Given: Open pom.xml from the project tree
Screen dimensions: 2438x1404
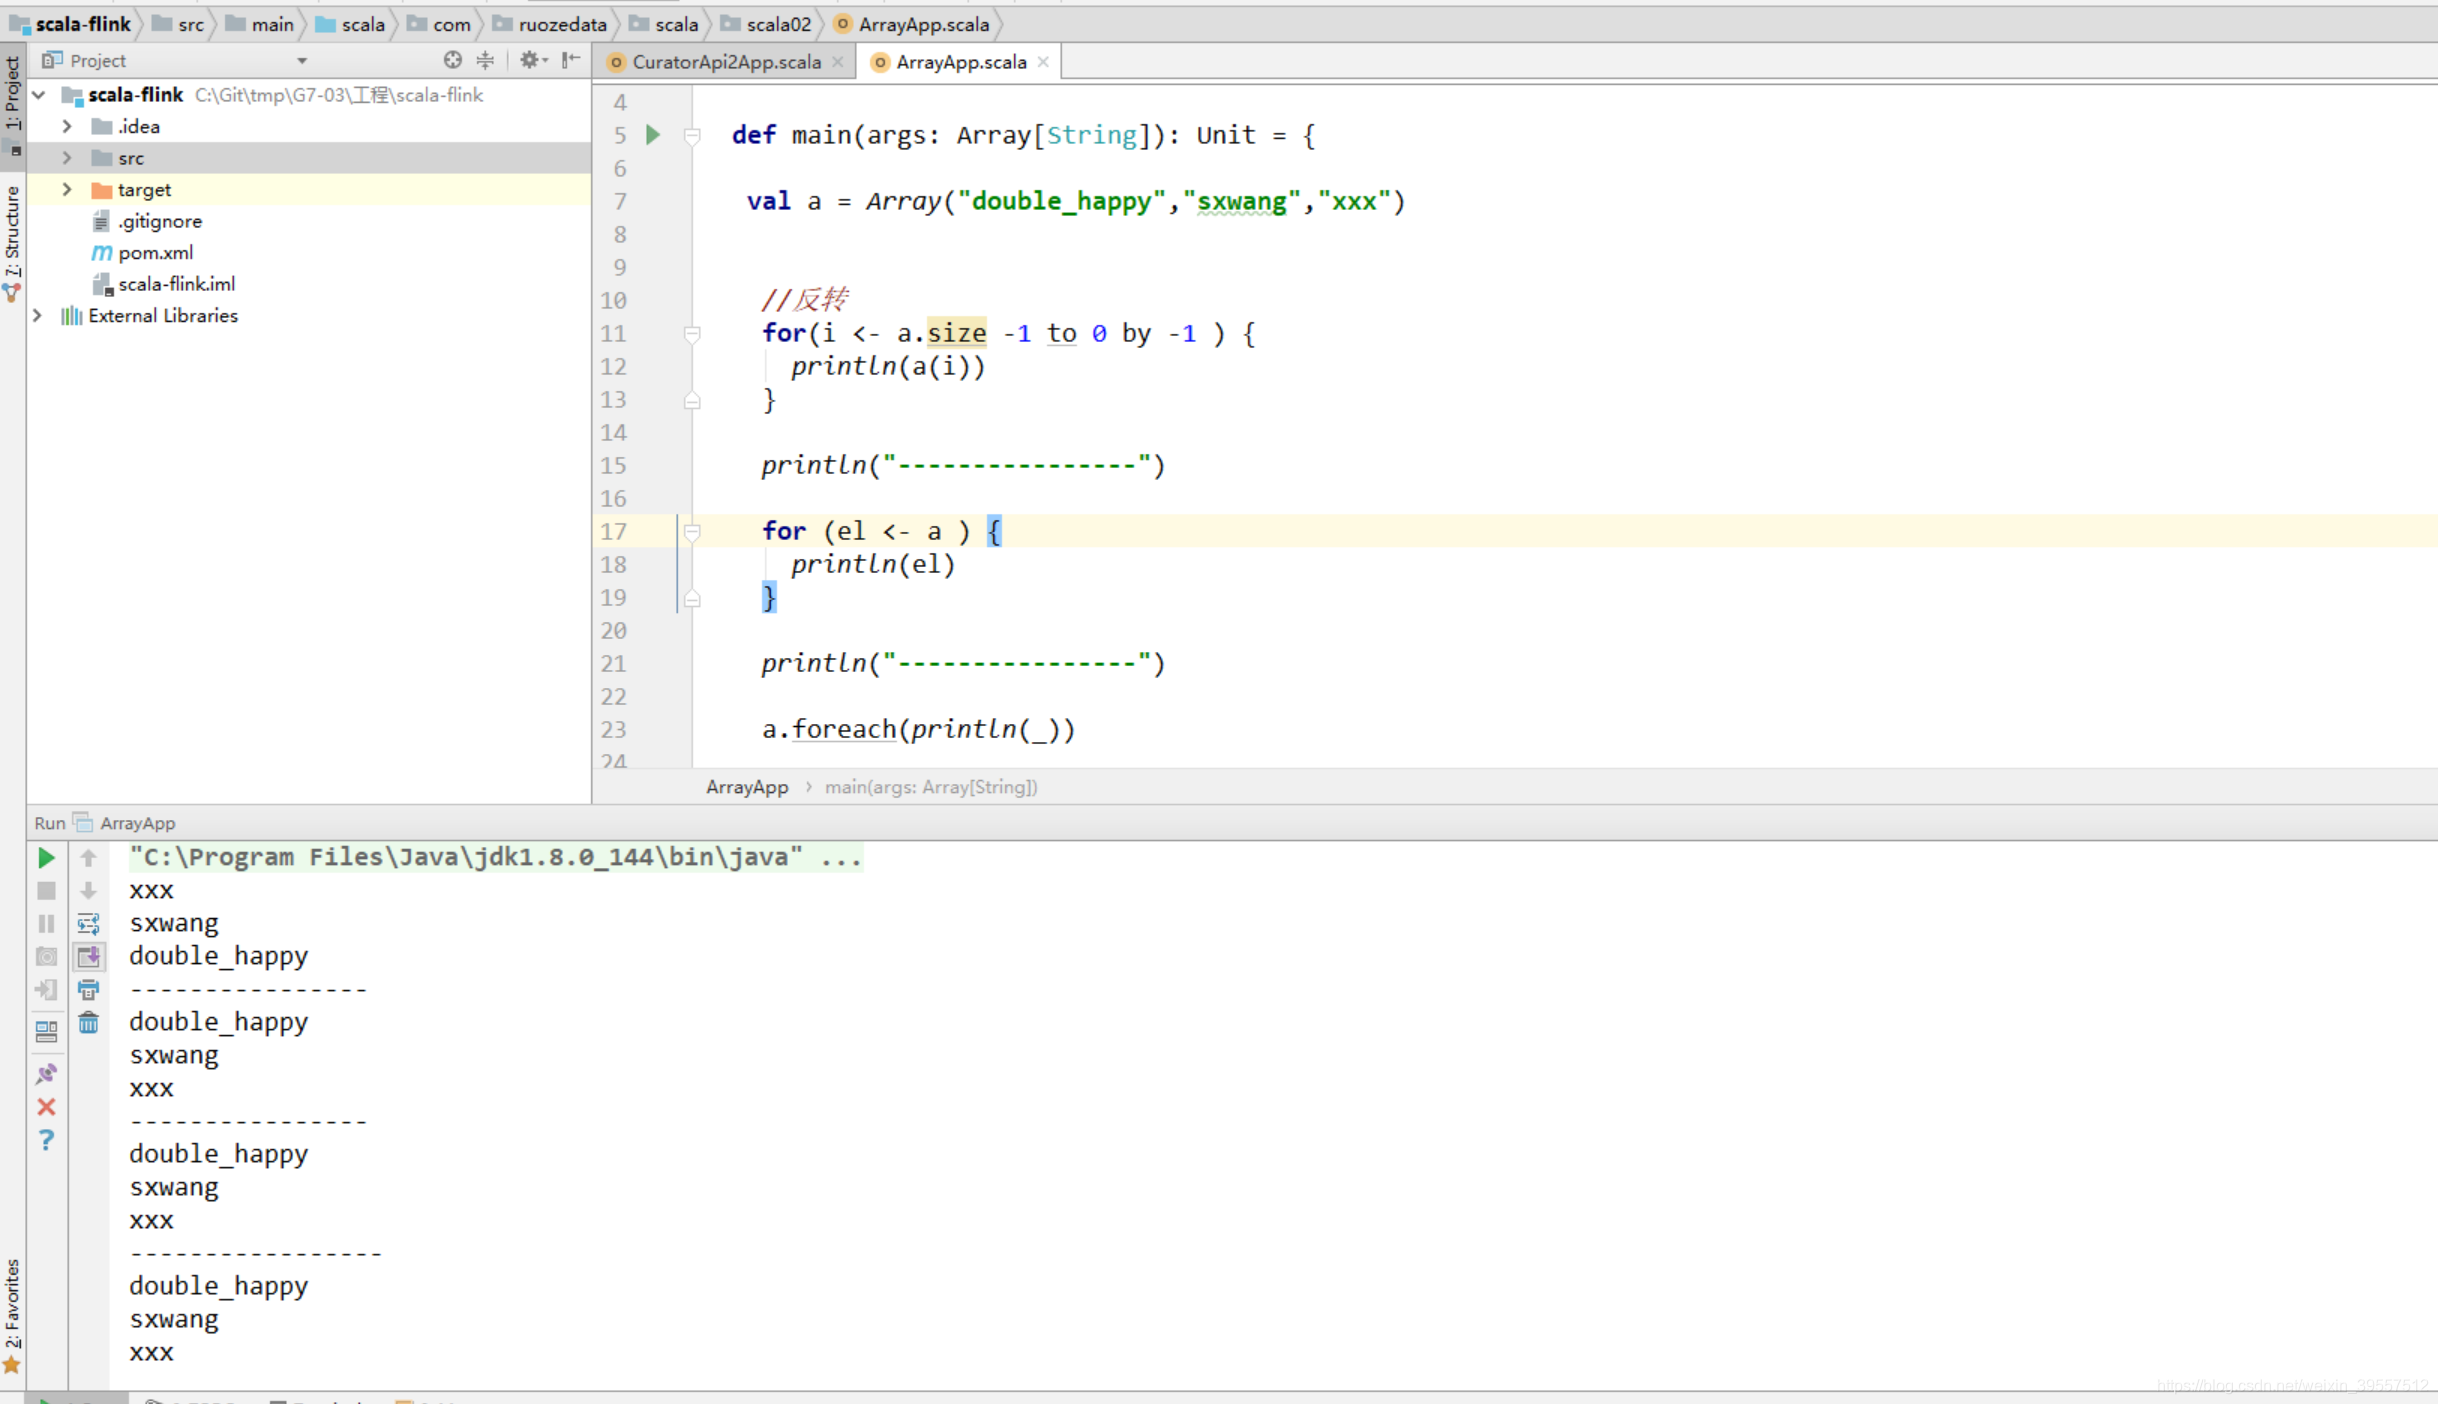Looking at the screenshot, I should (x=155, y=253).
